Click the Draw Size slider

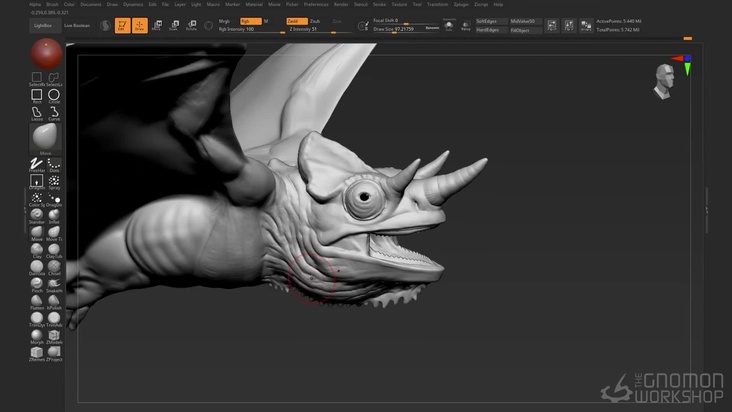(395, 29)
